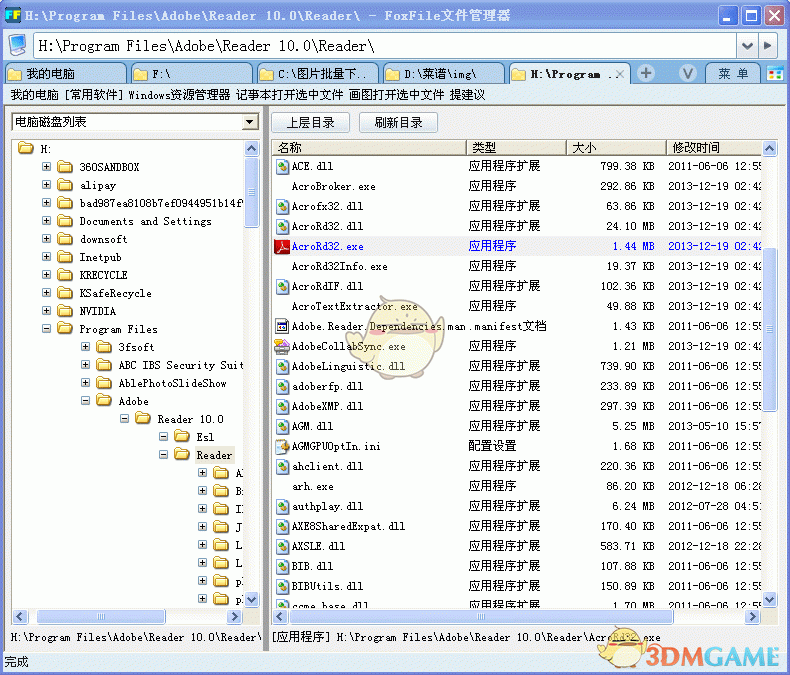Click the file list vertical scrollbar thumb
Screen dimensions: 790x675
pyautogui.click(x=769, y=329)
